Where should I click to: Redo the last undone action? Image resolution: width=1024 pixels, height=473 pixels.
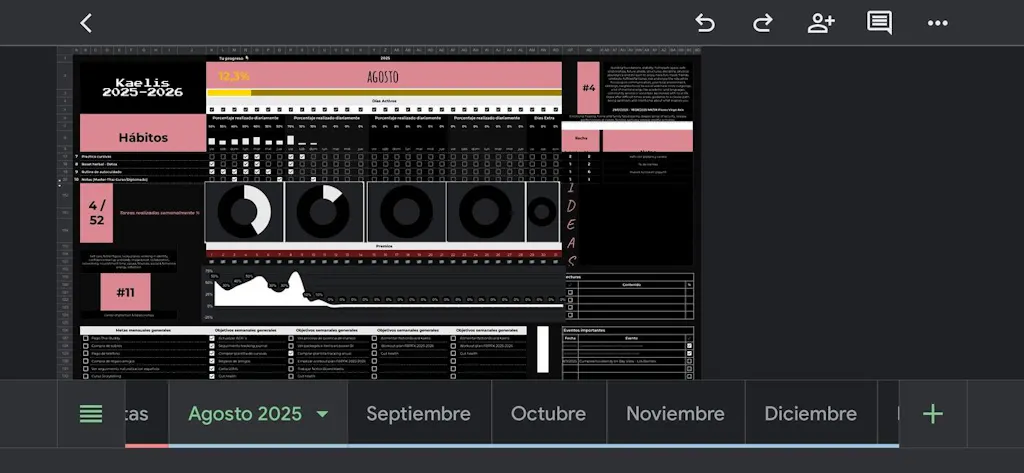pyautogui.click(x=763, y=23)
